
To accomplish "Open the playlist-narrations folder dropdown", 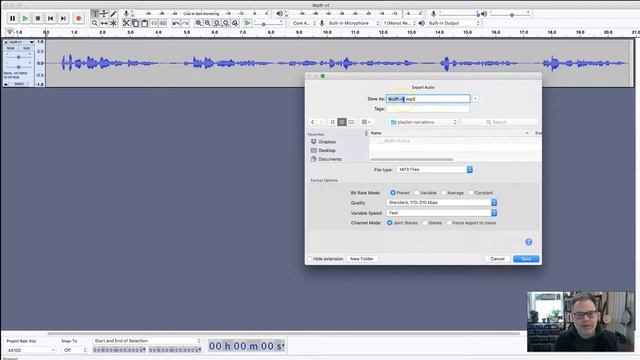I will click(424, 122).
